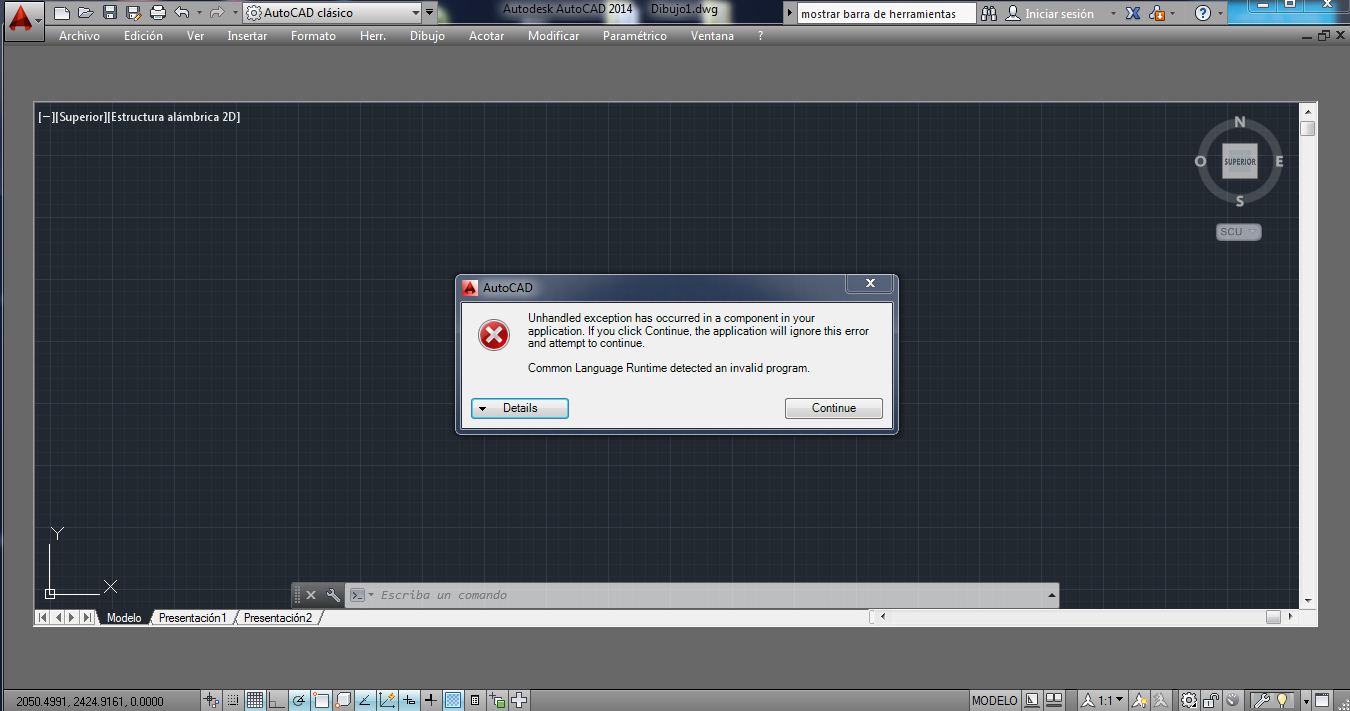Undo the last action
Viewport: 1350px width, 711px height.
click(181, 13)
